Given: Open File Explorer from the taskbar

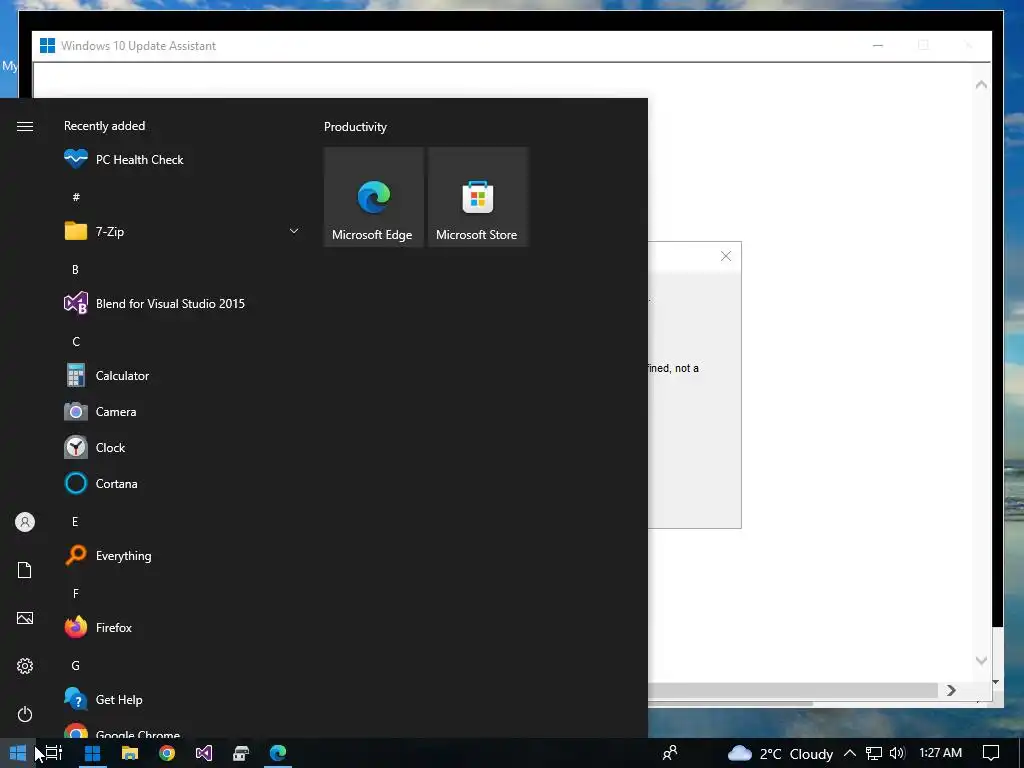Looking at the screenshot, I should click(130, 753).
